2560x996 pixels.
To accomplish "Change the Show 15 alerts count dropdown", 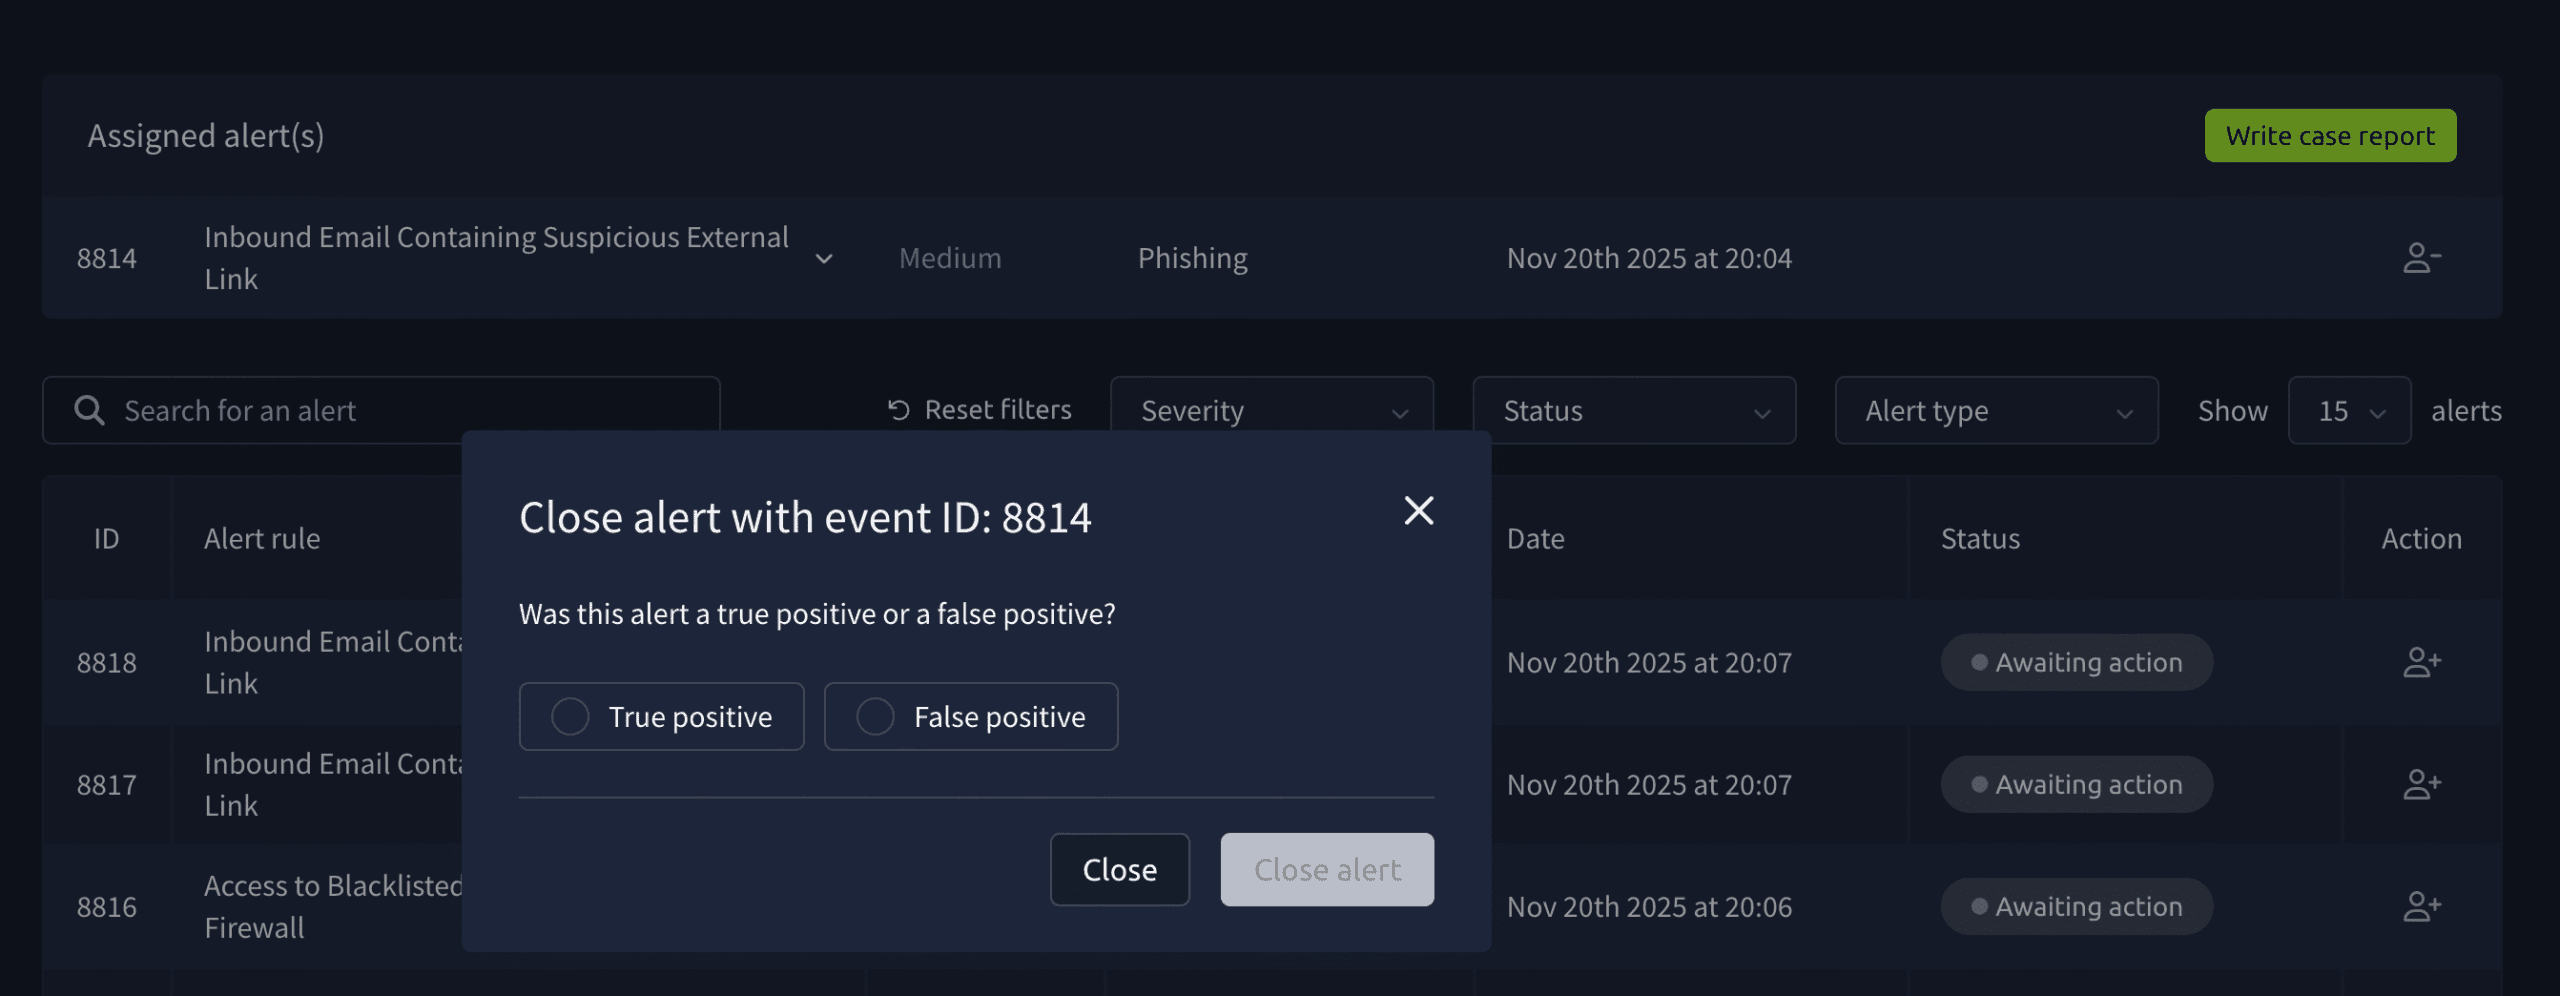I will 2348,410.
